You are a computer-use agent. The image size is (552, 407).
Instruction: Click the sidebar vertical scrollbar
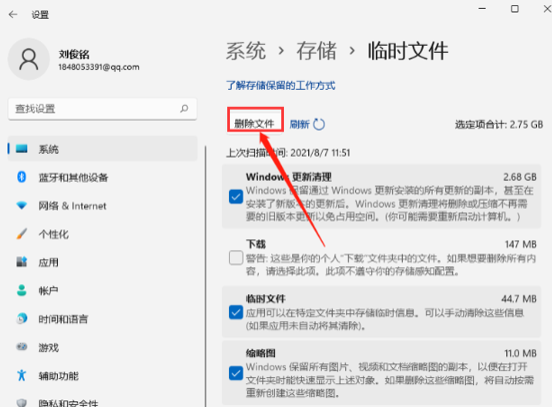point(205,276)
